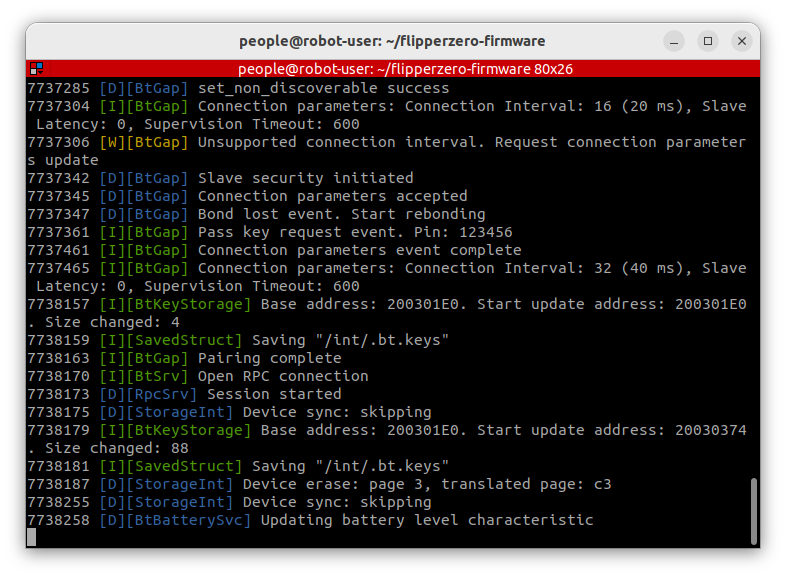
Task: Click 'set_non_discoverable success' log line
Action: (323, 88)
